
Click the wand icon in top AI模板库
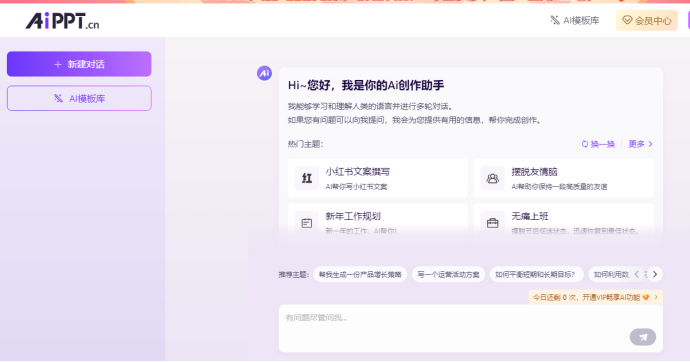[555, 20]
